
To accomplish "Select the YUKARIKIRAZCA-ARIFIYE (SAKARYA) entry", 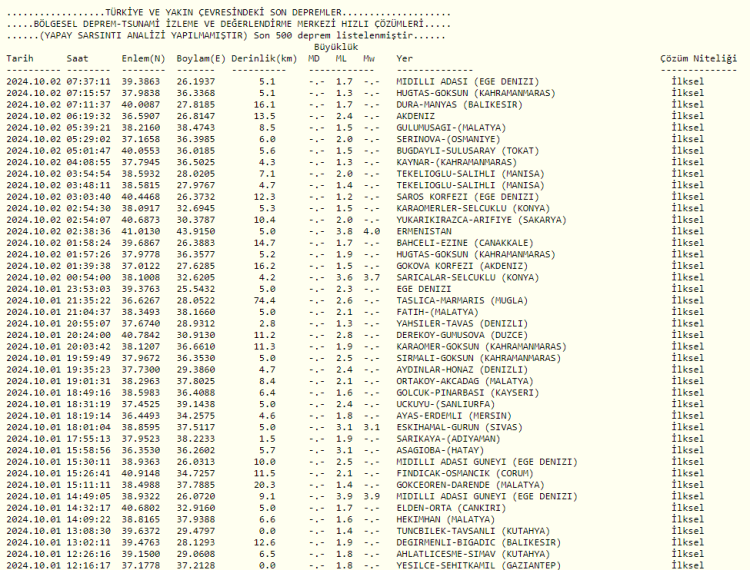I will 471,219.
